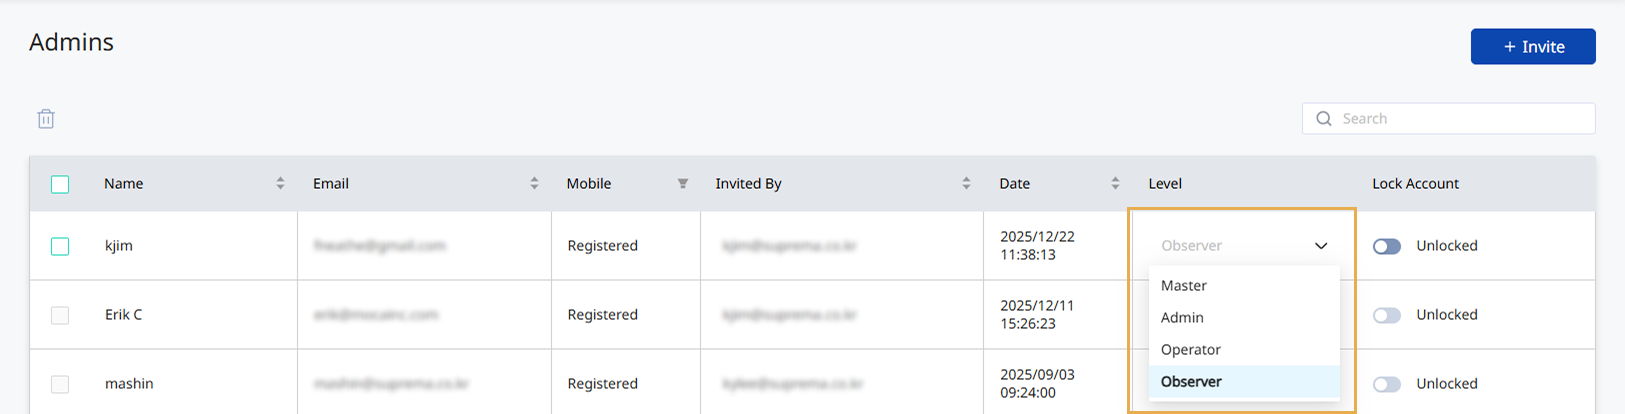Toggle Lock Account for Erik C

point(1387,315)
